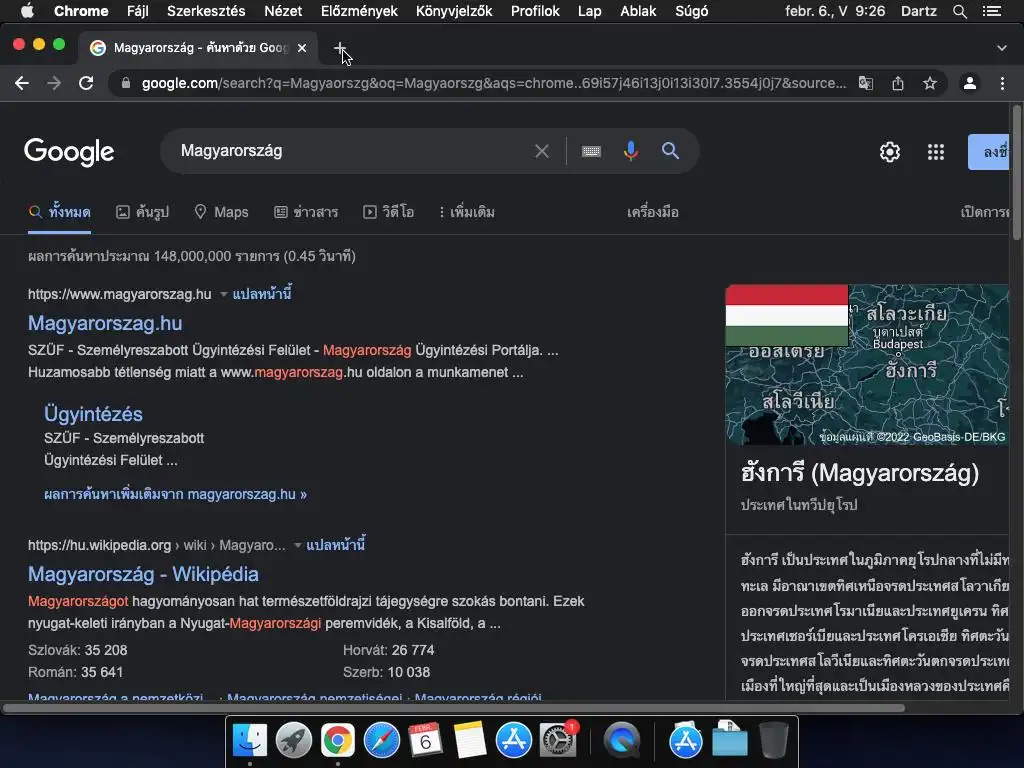Switch to the Maps search tab
This screenshot has width=1024, height=768.
click(221, 212)
